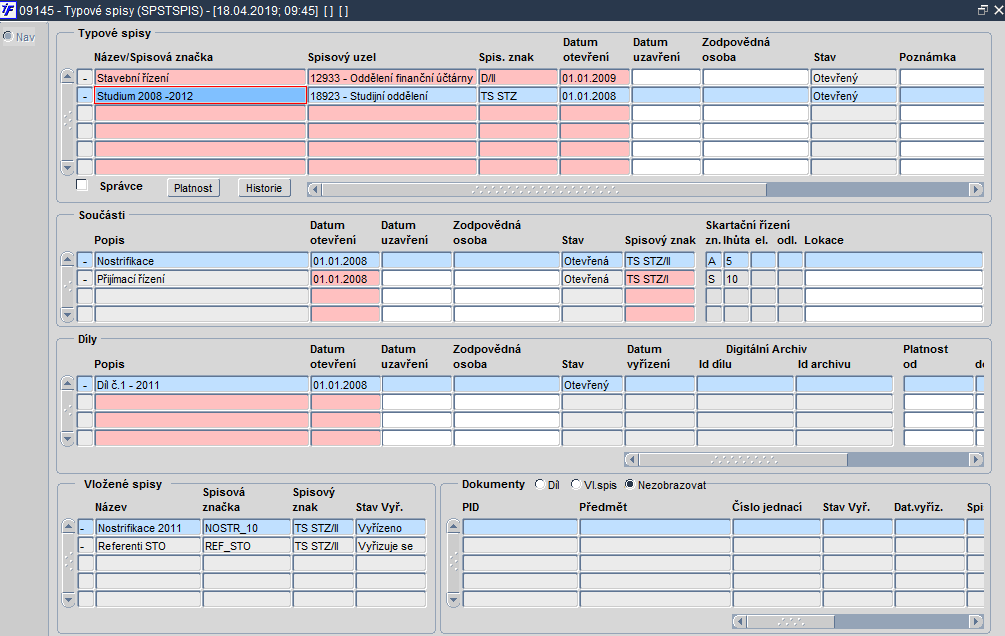This screenshot has height=636, width=1005.
Task: Click right arrow of Dokumenty horizontal scrollbar
Action: coord(976,621)
